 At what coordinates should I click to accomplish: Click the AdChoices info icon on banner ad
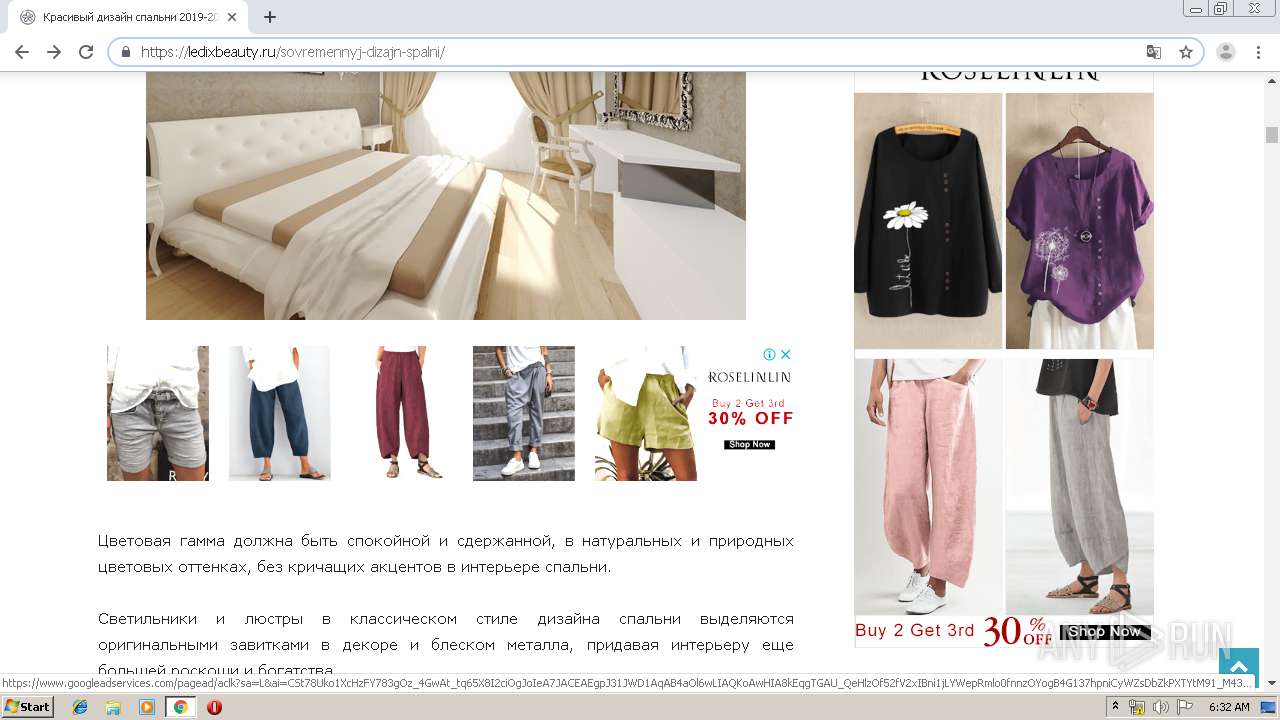pos(770,354)
